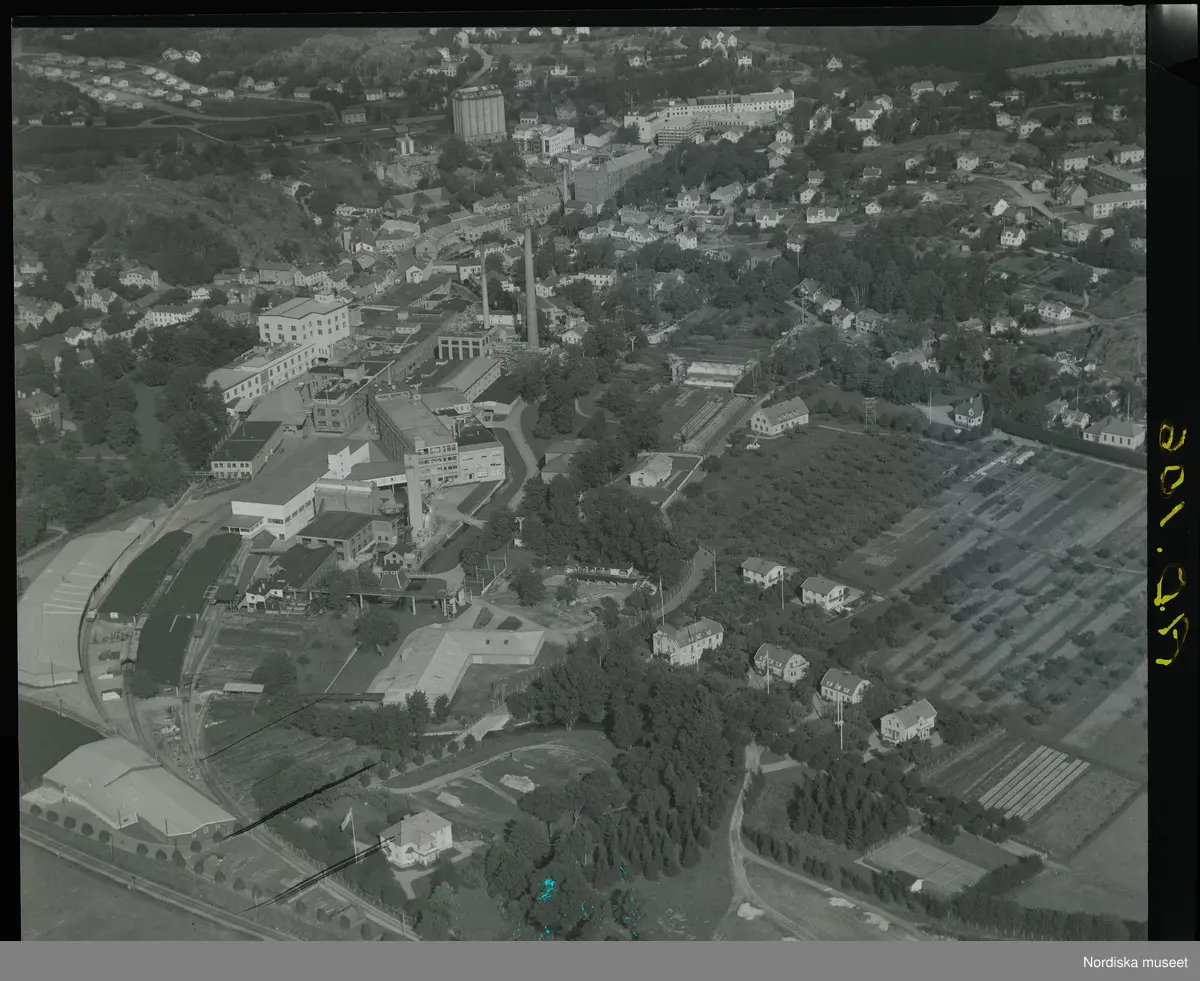The width and height of the screenshot is (1200, 981).
Task: Click the black scratch lines on the negative
Action: [x=300, y=798]
